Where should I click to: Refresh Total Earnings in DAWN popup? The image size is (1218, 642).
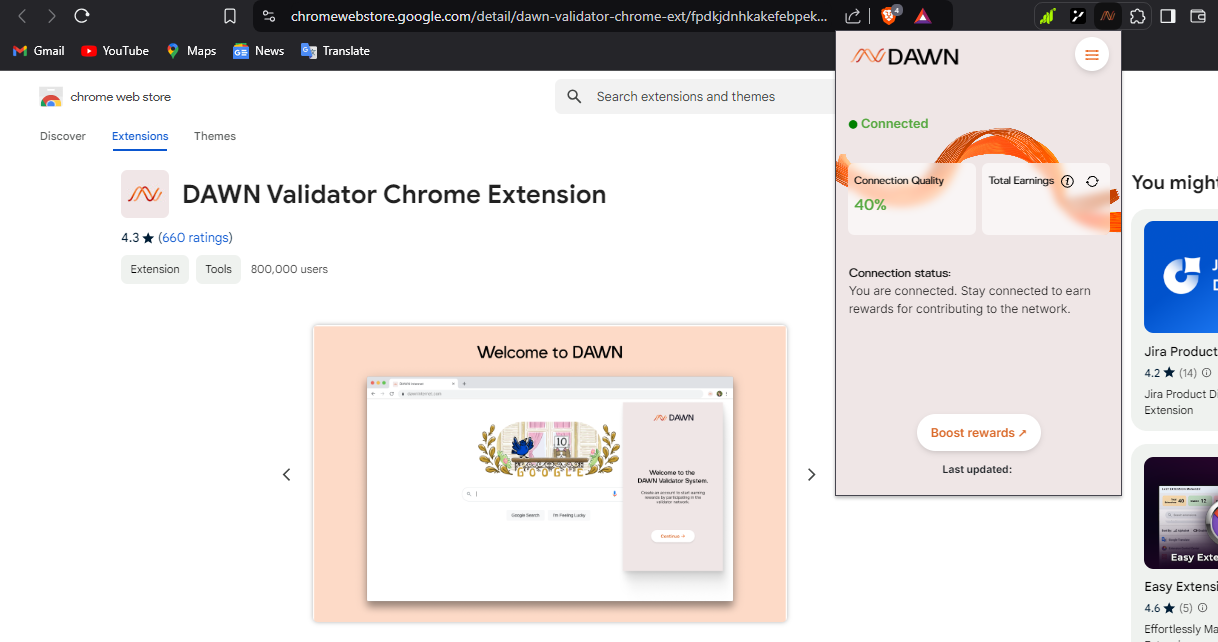coord(1092,181)
